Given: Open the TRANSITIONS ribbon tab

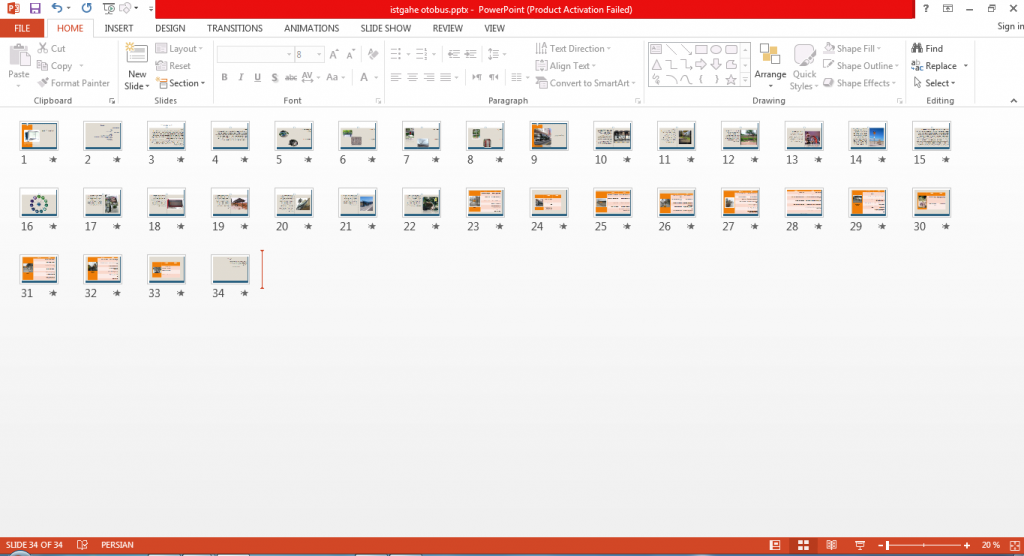Looking at the screenshot, I should point(234,28).
